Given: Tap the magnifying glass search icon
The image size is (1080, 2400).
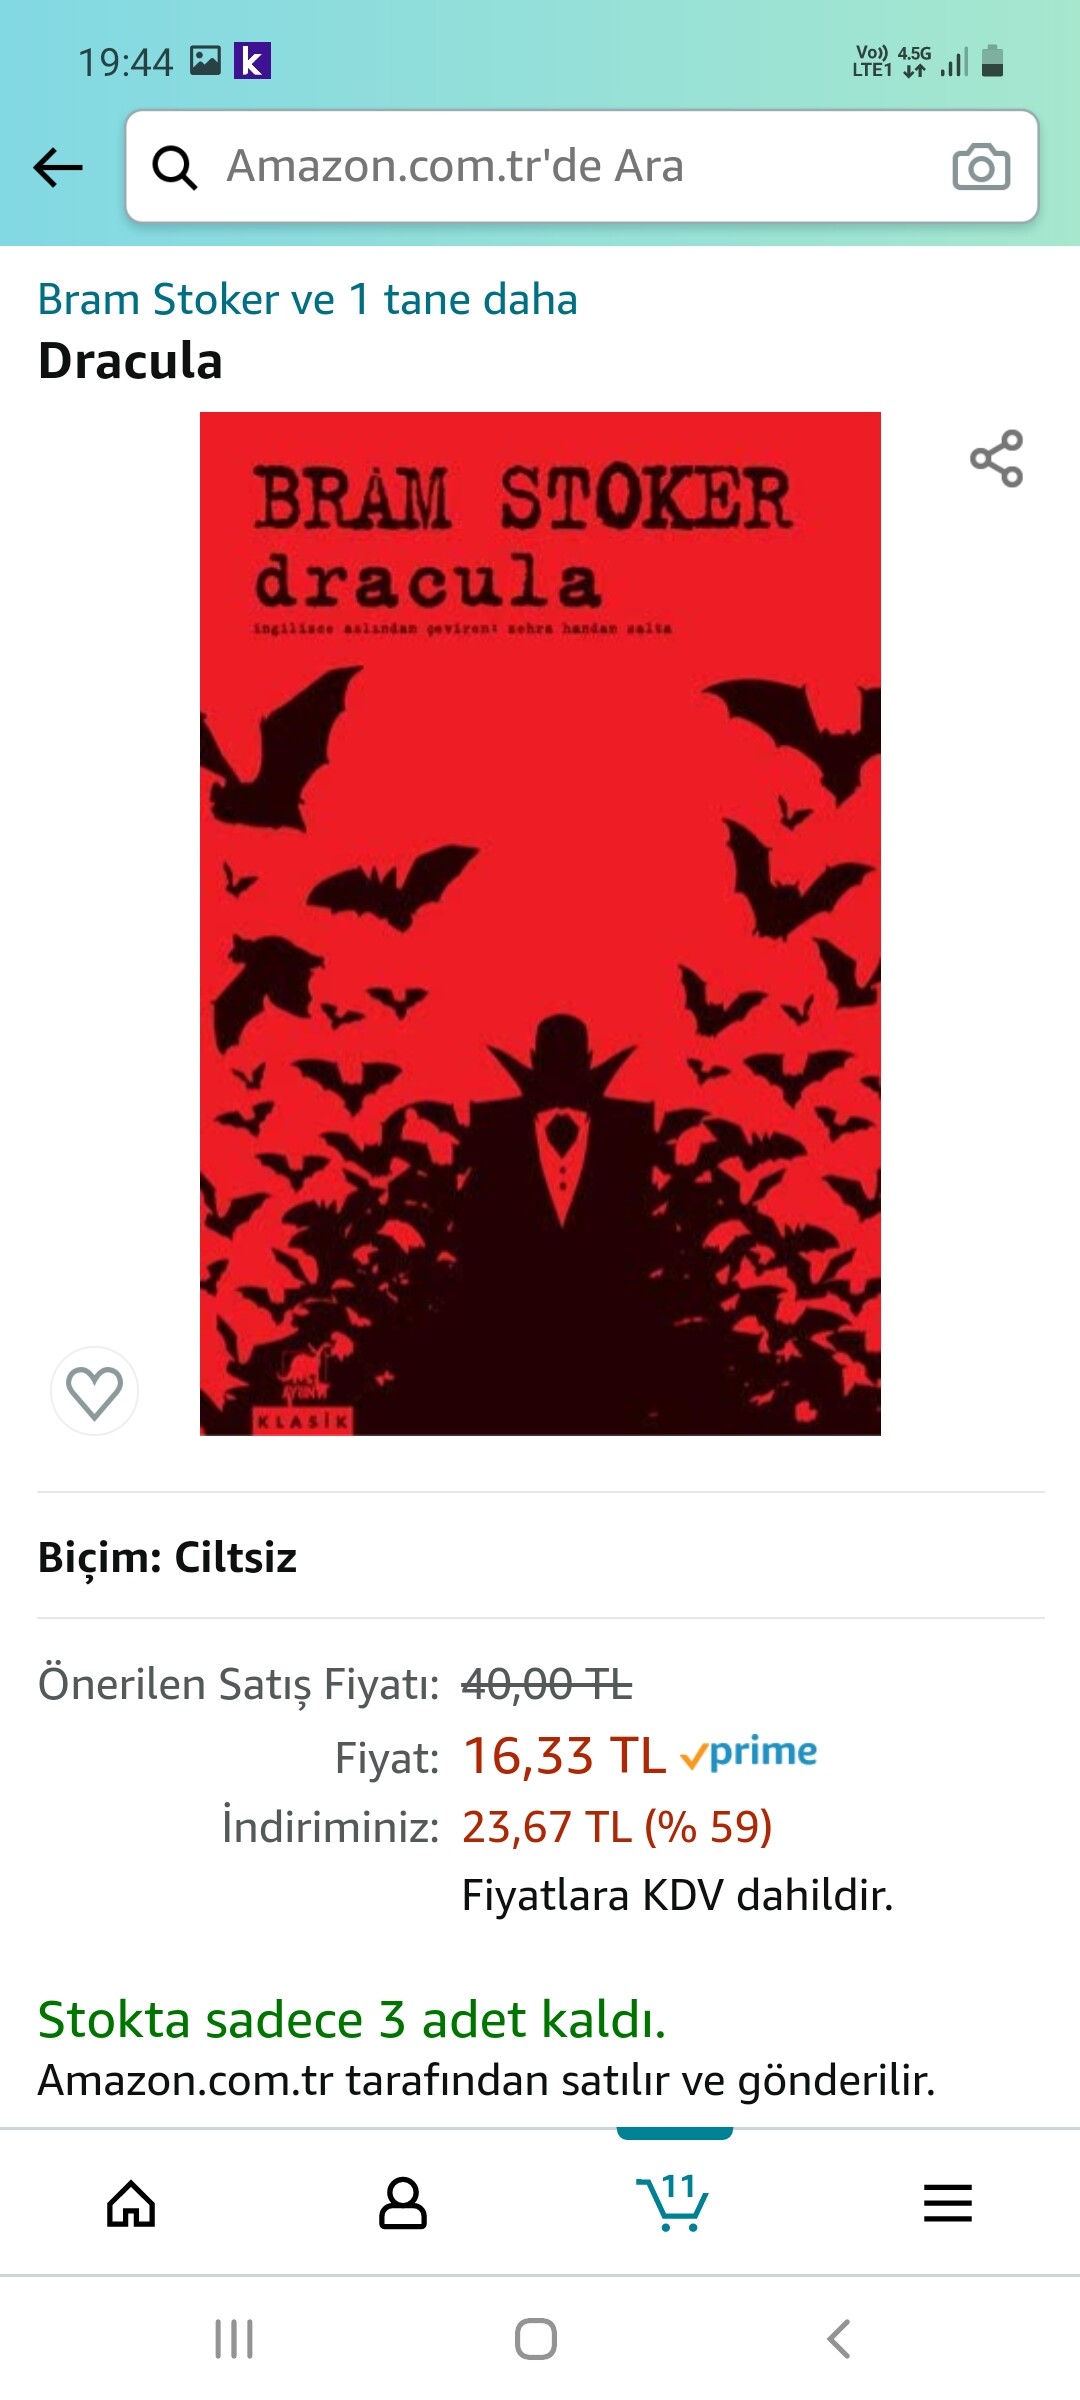Looking at the screenshot, I should pos(174,167).
